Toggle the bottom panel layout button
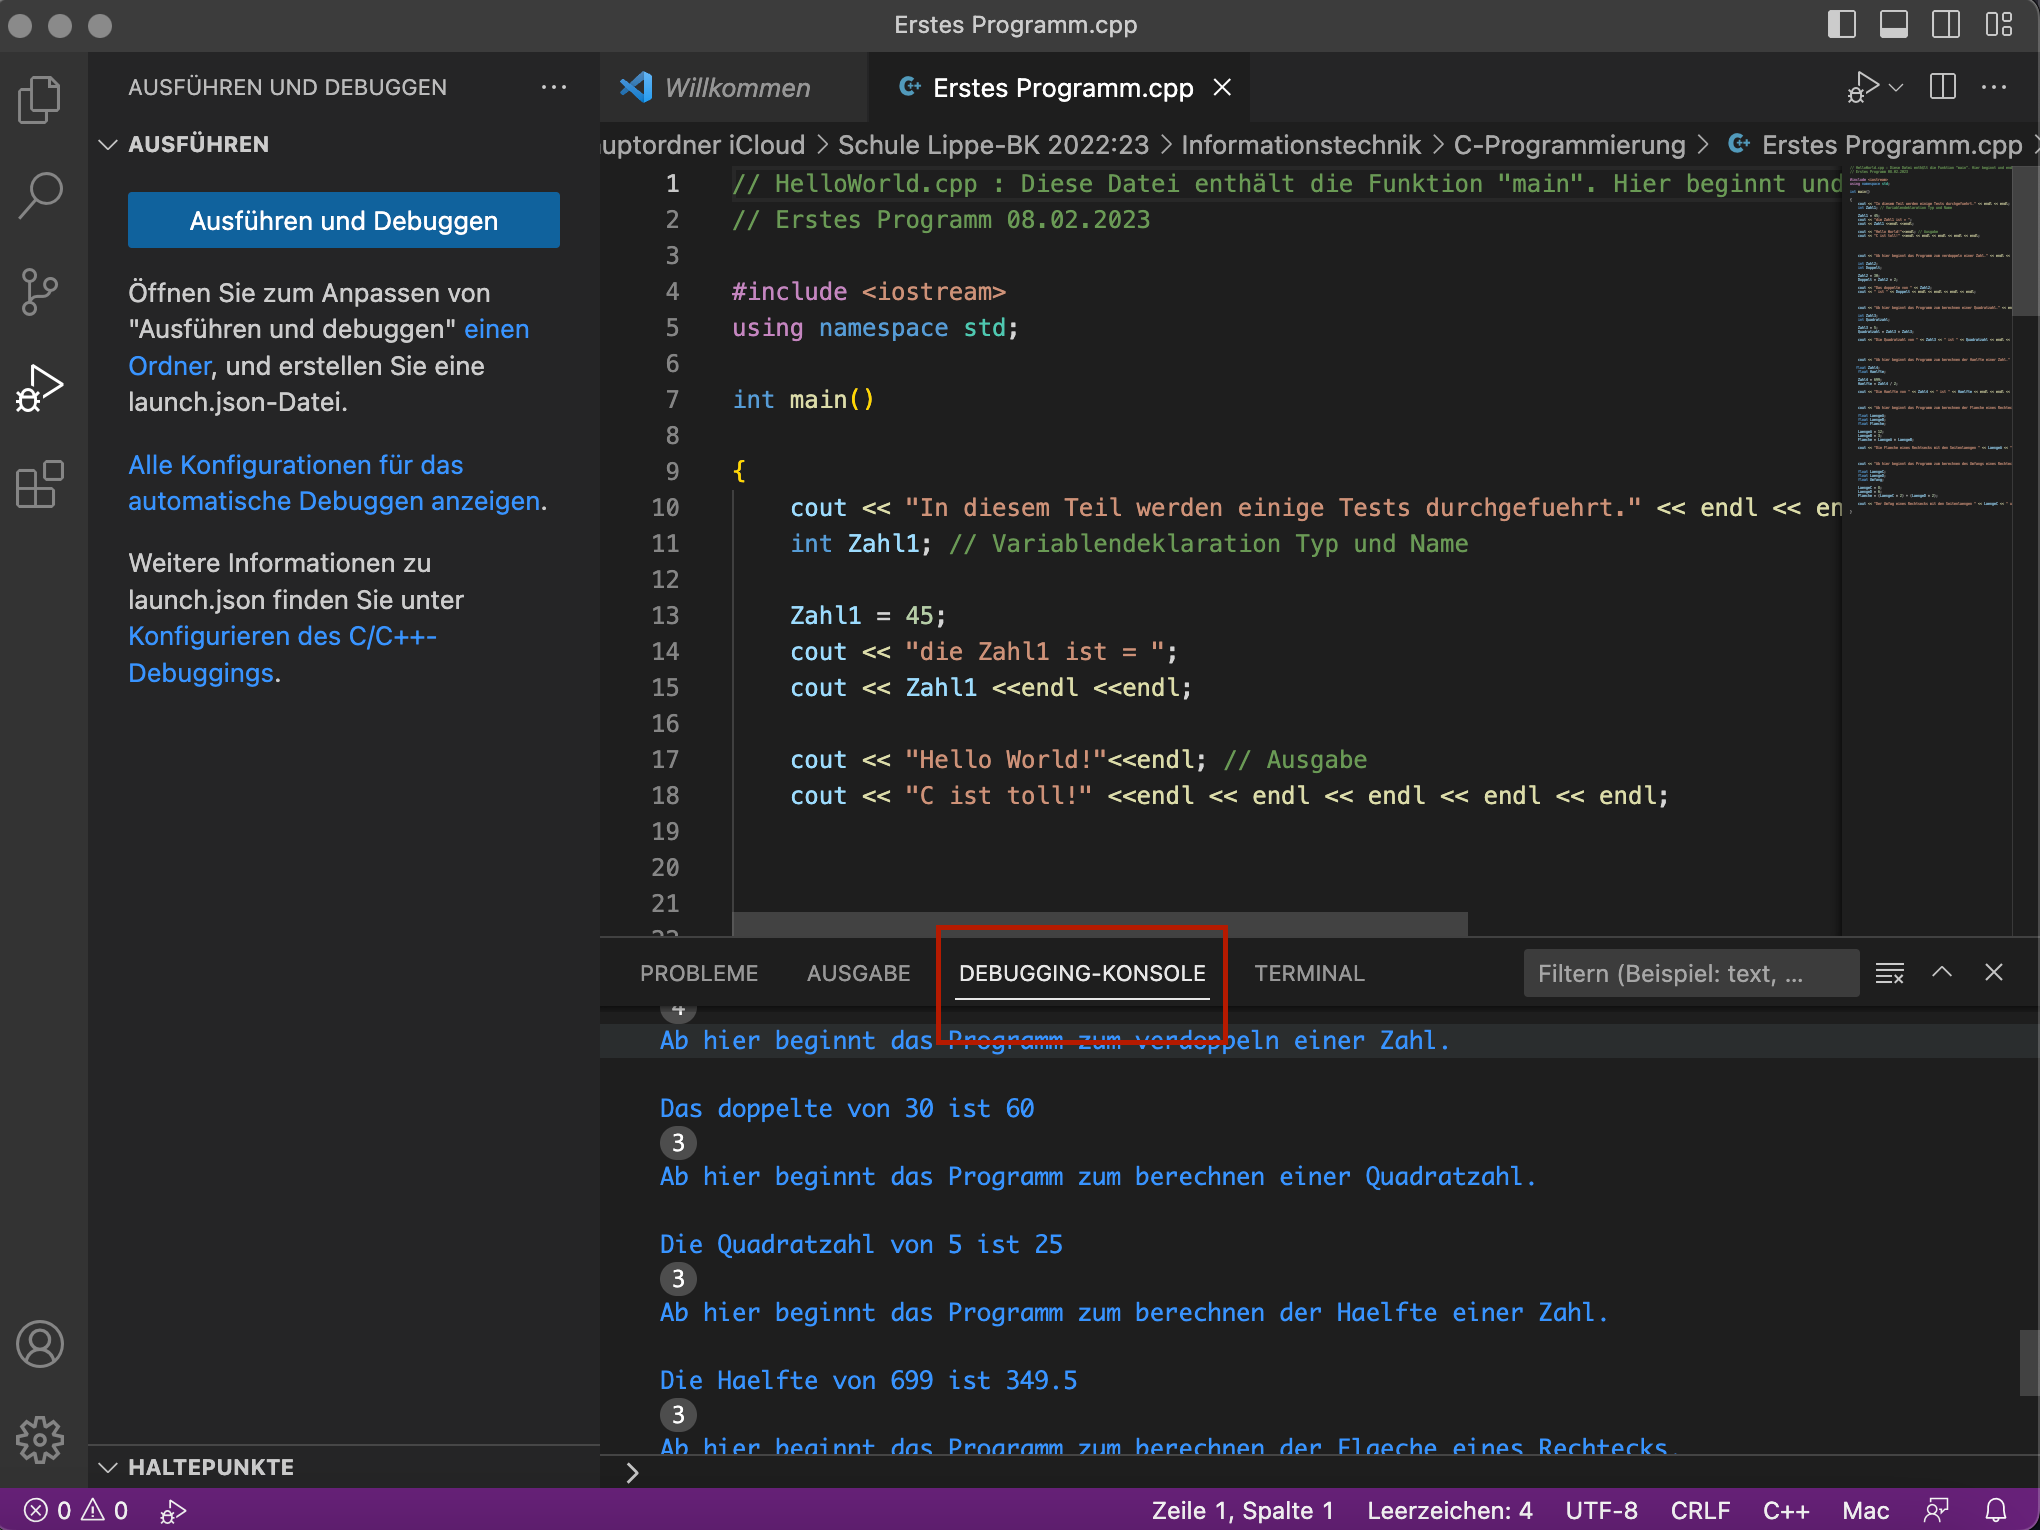The width and height of the screenshot is (2040, 1530). point(1893,24)
